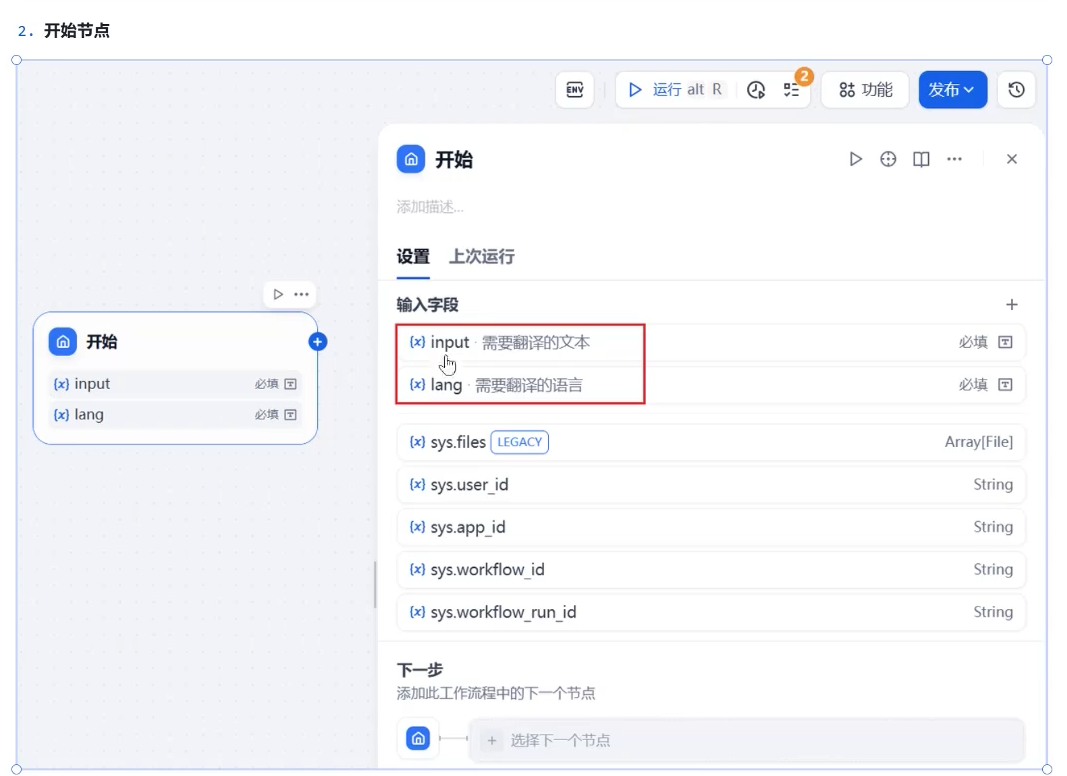The height and width of the screenshot is (776, 1067).
Task: Open more options ellipsis in 开始 panel
Action: (955, 159)
